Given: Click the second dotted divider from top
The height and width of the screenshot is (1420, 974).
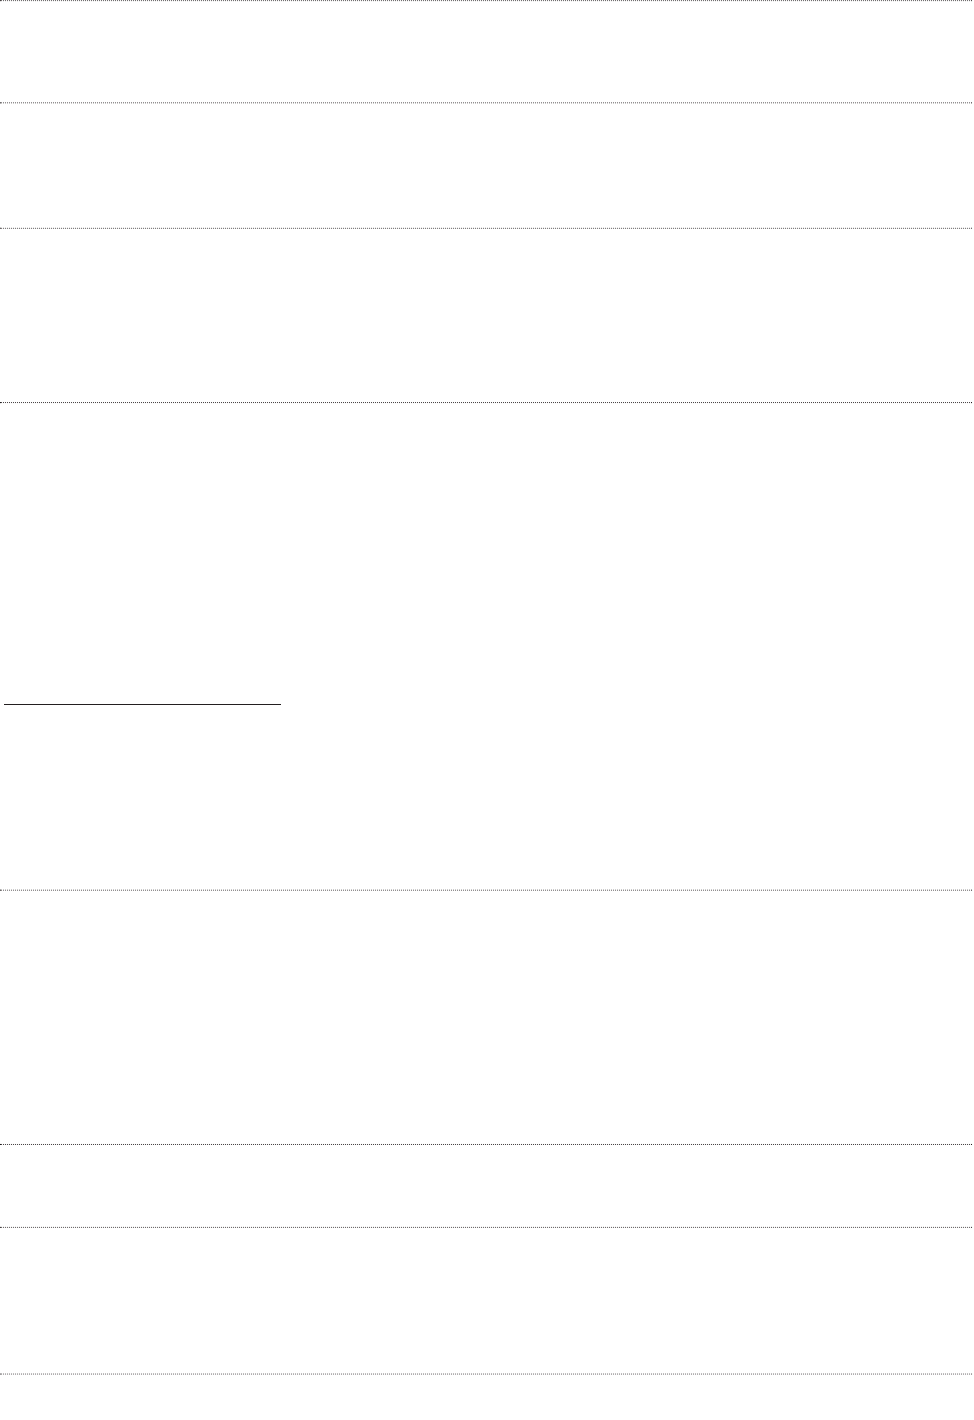Looking at the screenshot, I should click(x=487, y=102).
